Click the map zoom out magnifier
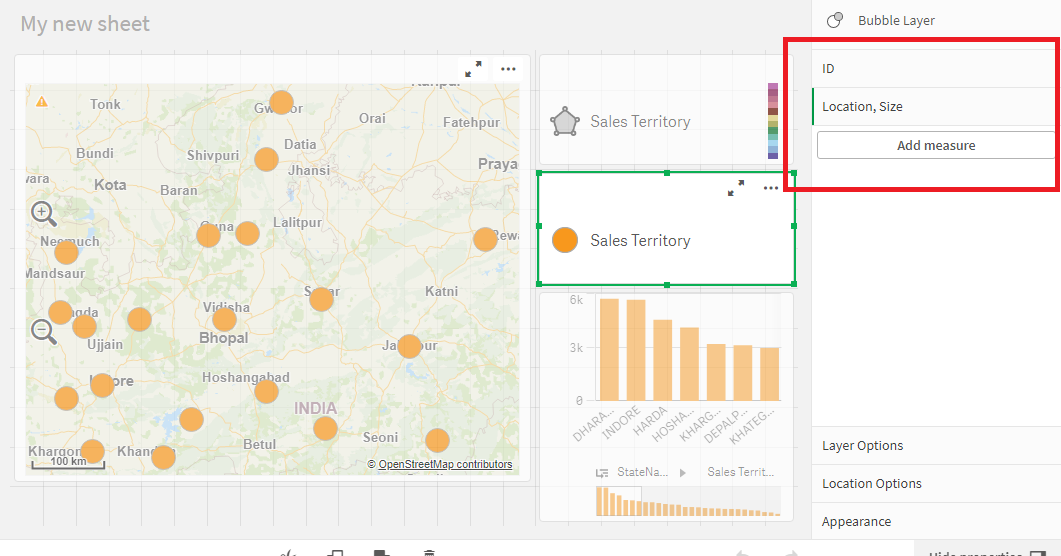The height and width of the screenshot is (556, 1061). click(x=43, y=331)
